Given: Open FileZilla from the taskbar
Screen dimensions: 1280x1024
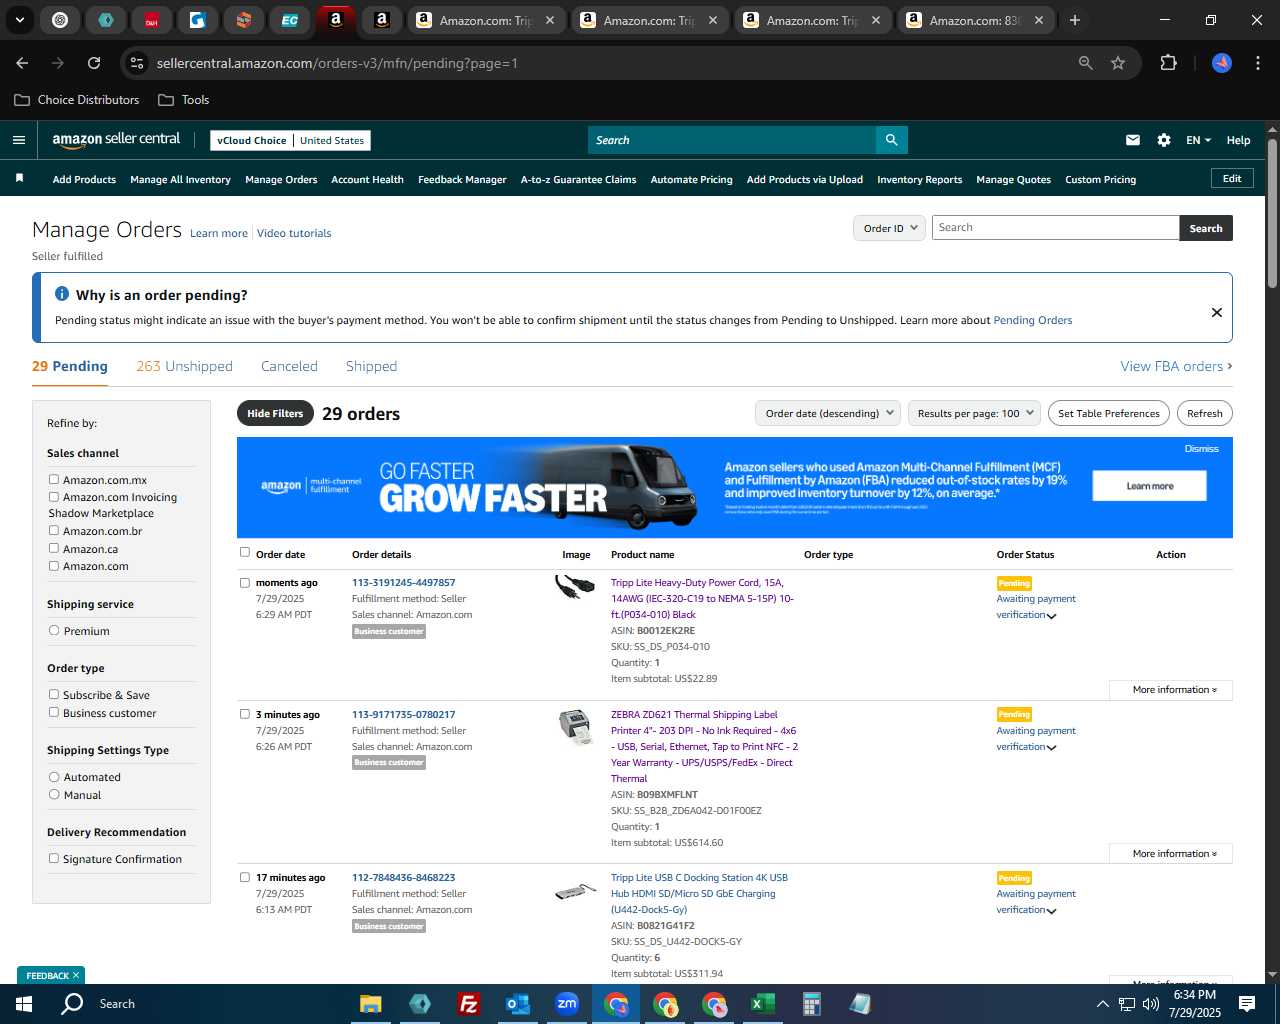Looking at the screenshot, I should (x=468, y=1004).
